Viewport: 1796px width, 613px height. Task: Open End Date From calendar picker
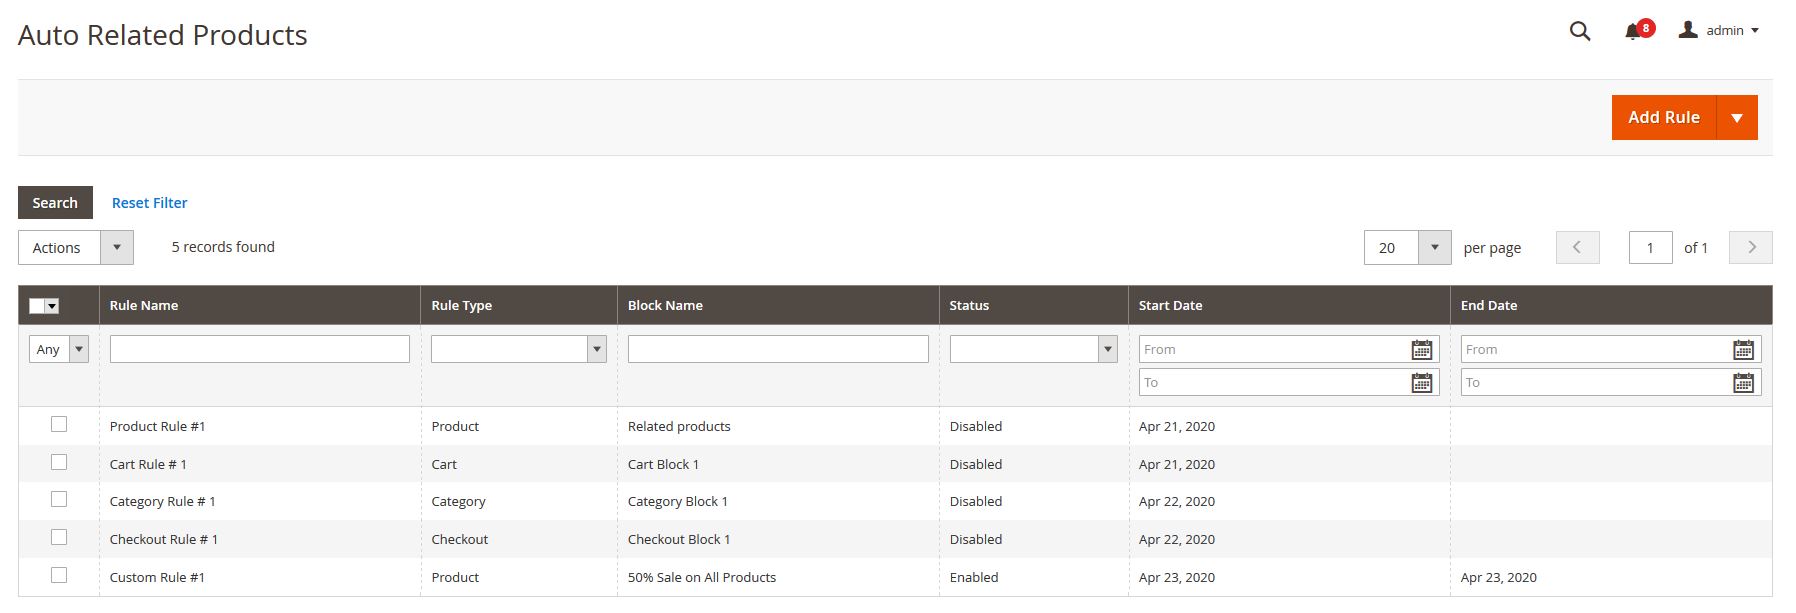tap(1743, 350)
